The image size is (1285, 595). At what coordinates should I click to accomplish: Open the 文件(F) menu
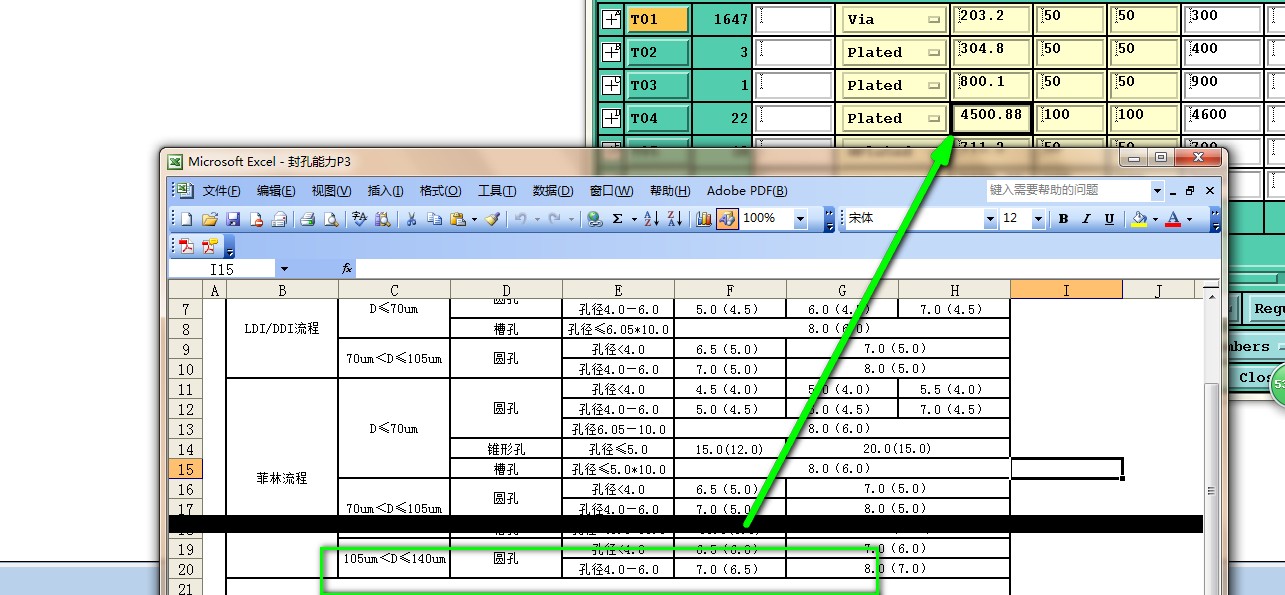coord(221,190)
